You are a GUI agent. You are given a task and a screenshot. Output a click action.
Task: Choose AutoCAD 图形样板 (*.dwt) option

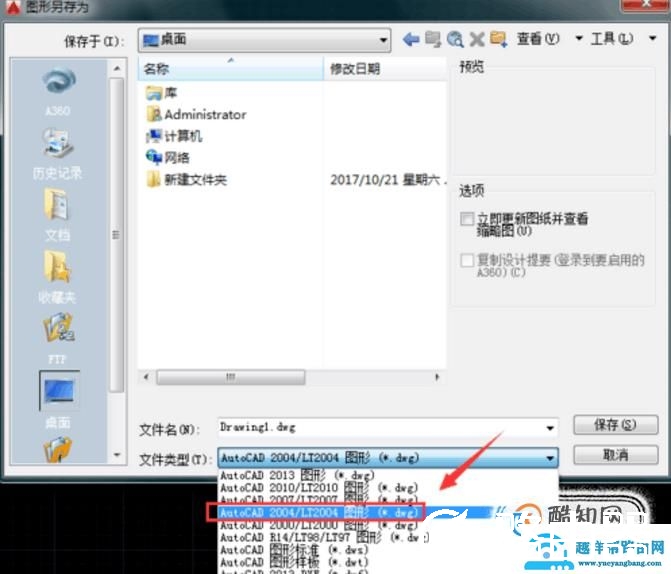pyautogui.click(x=294, y=562)
